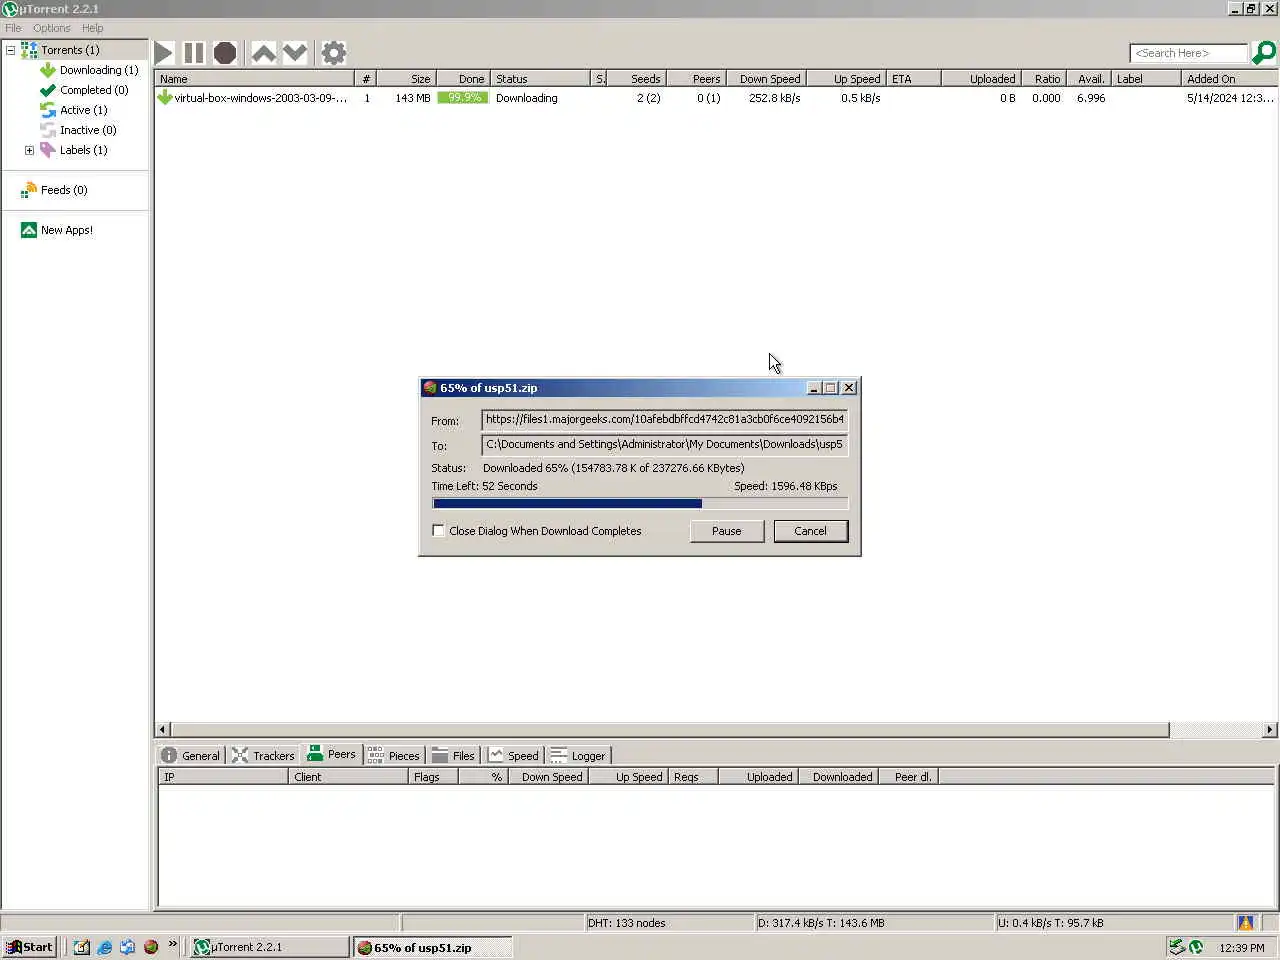Sort peers list by Client column header

coord(348,777)
